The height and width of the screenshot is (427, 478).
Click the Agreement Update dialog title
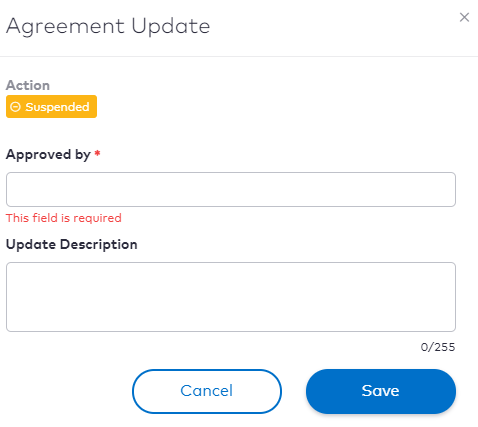(108, 26)
